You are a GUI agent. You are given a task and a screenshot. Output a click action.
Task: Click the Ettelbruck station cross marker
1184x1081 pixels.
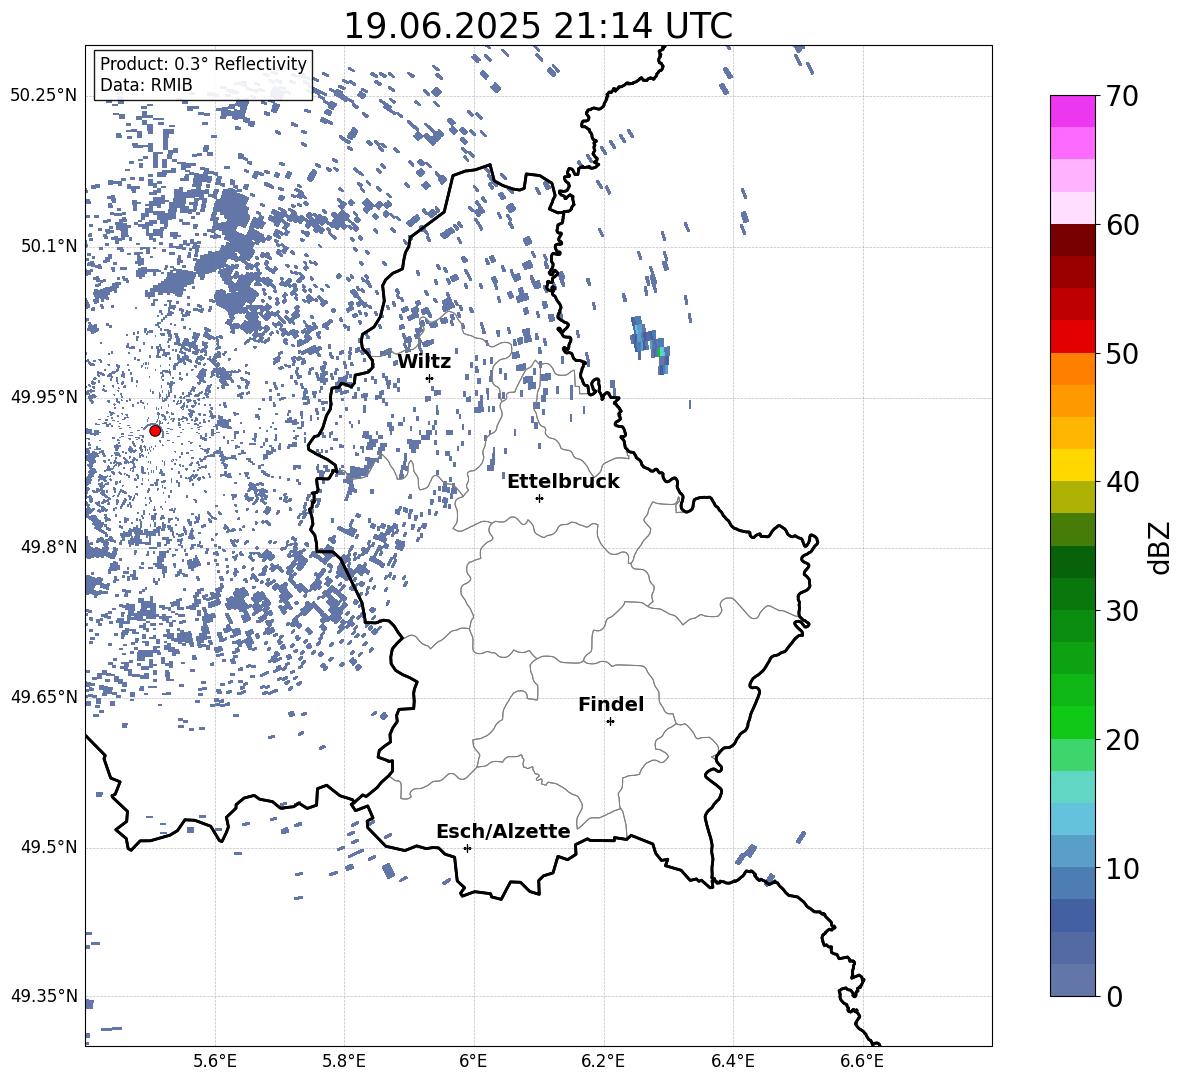pos(539,498)
